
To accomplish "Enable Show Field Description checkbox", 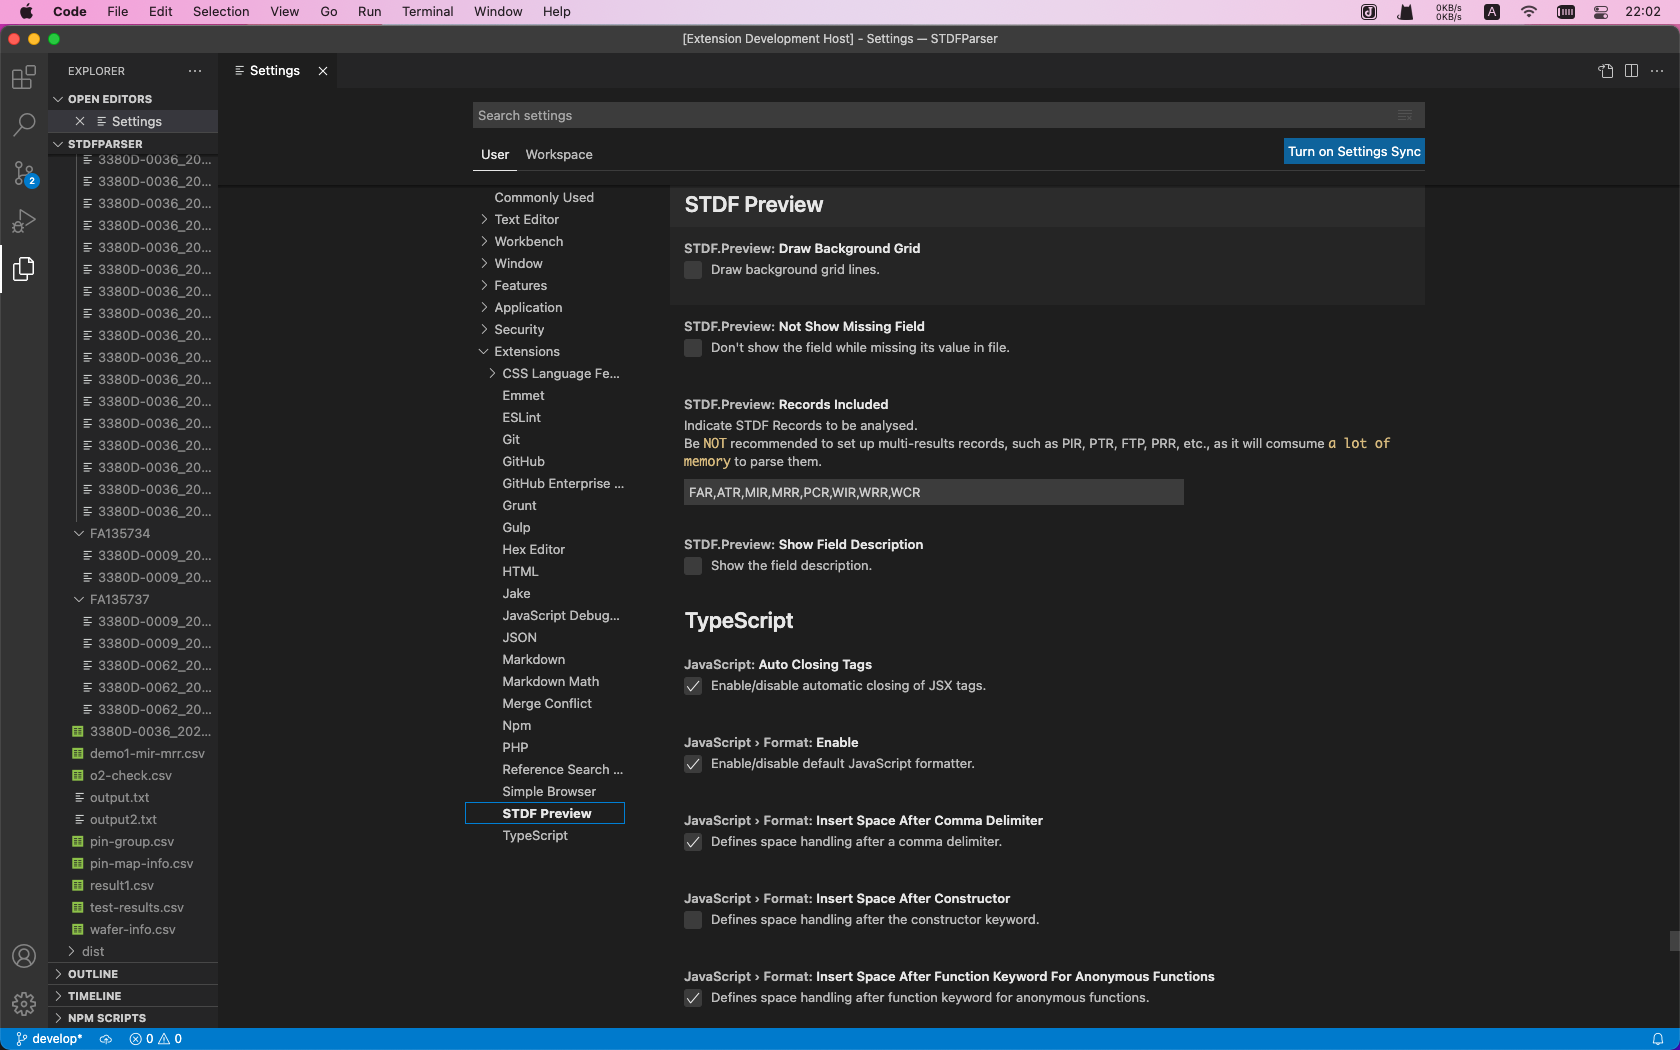I will pyautogui.click(x=693, y=566).
